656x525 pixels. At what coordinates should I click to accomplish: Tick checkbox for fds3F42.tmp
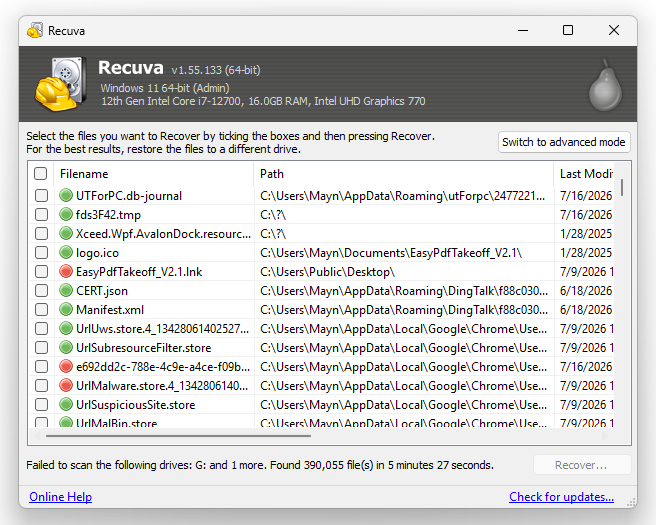click(x=41, y=215)
